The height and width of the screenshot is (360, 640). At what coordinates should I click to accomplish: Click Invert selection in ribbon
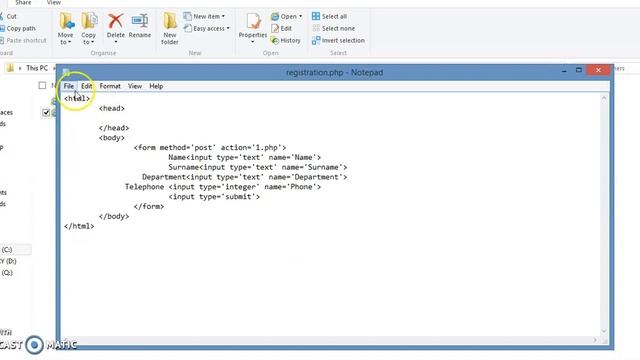click(338, 40)
